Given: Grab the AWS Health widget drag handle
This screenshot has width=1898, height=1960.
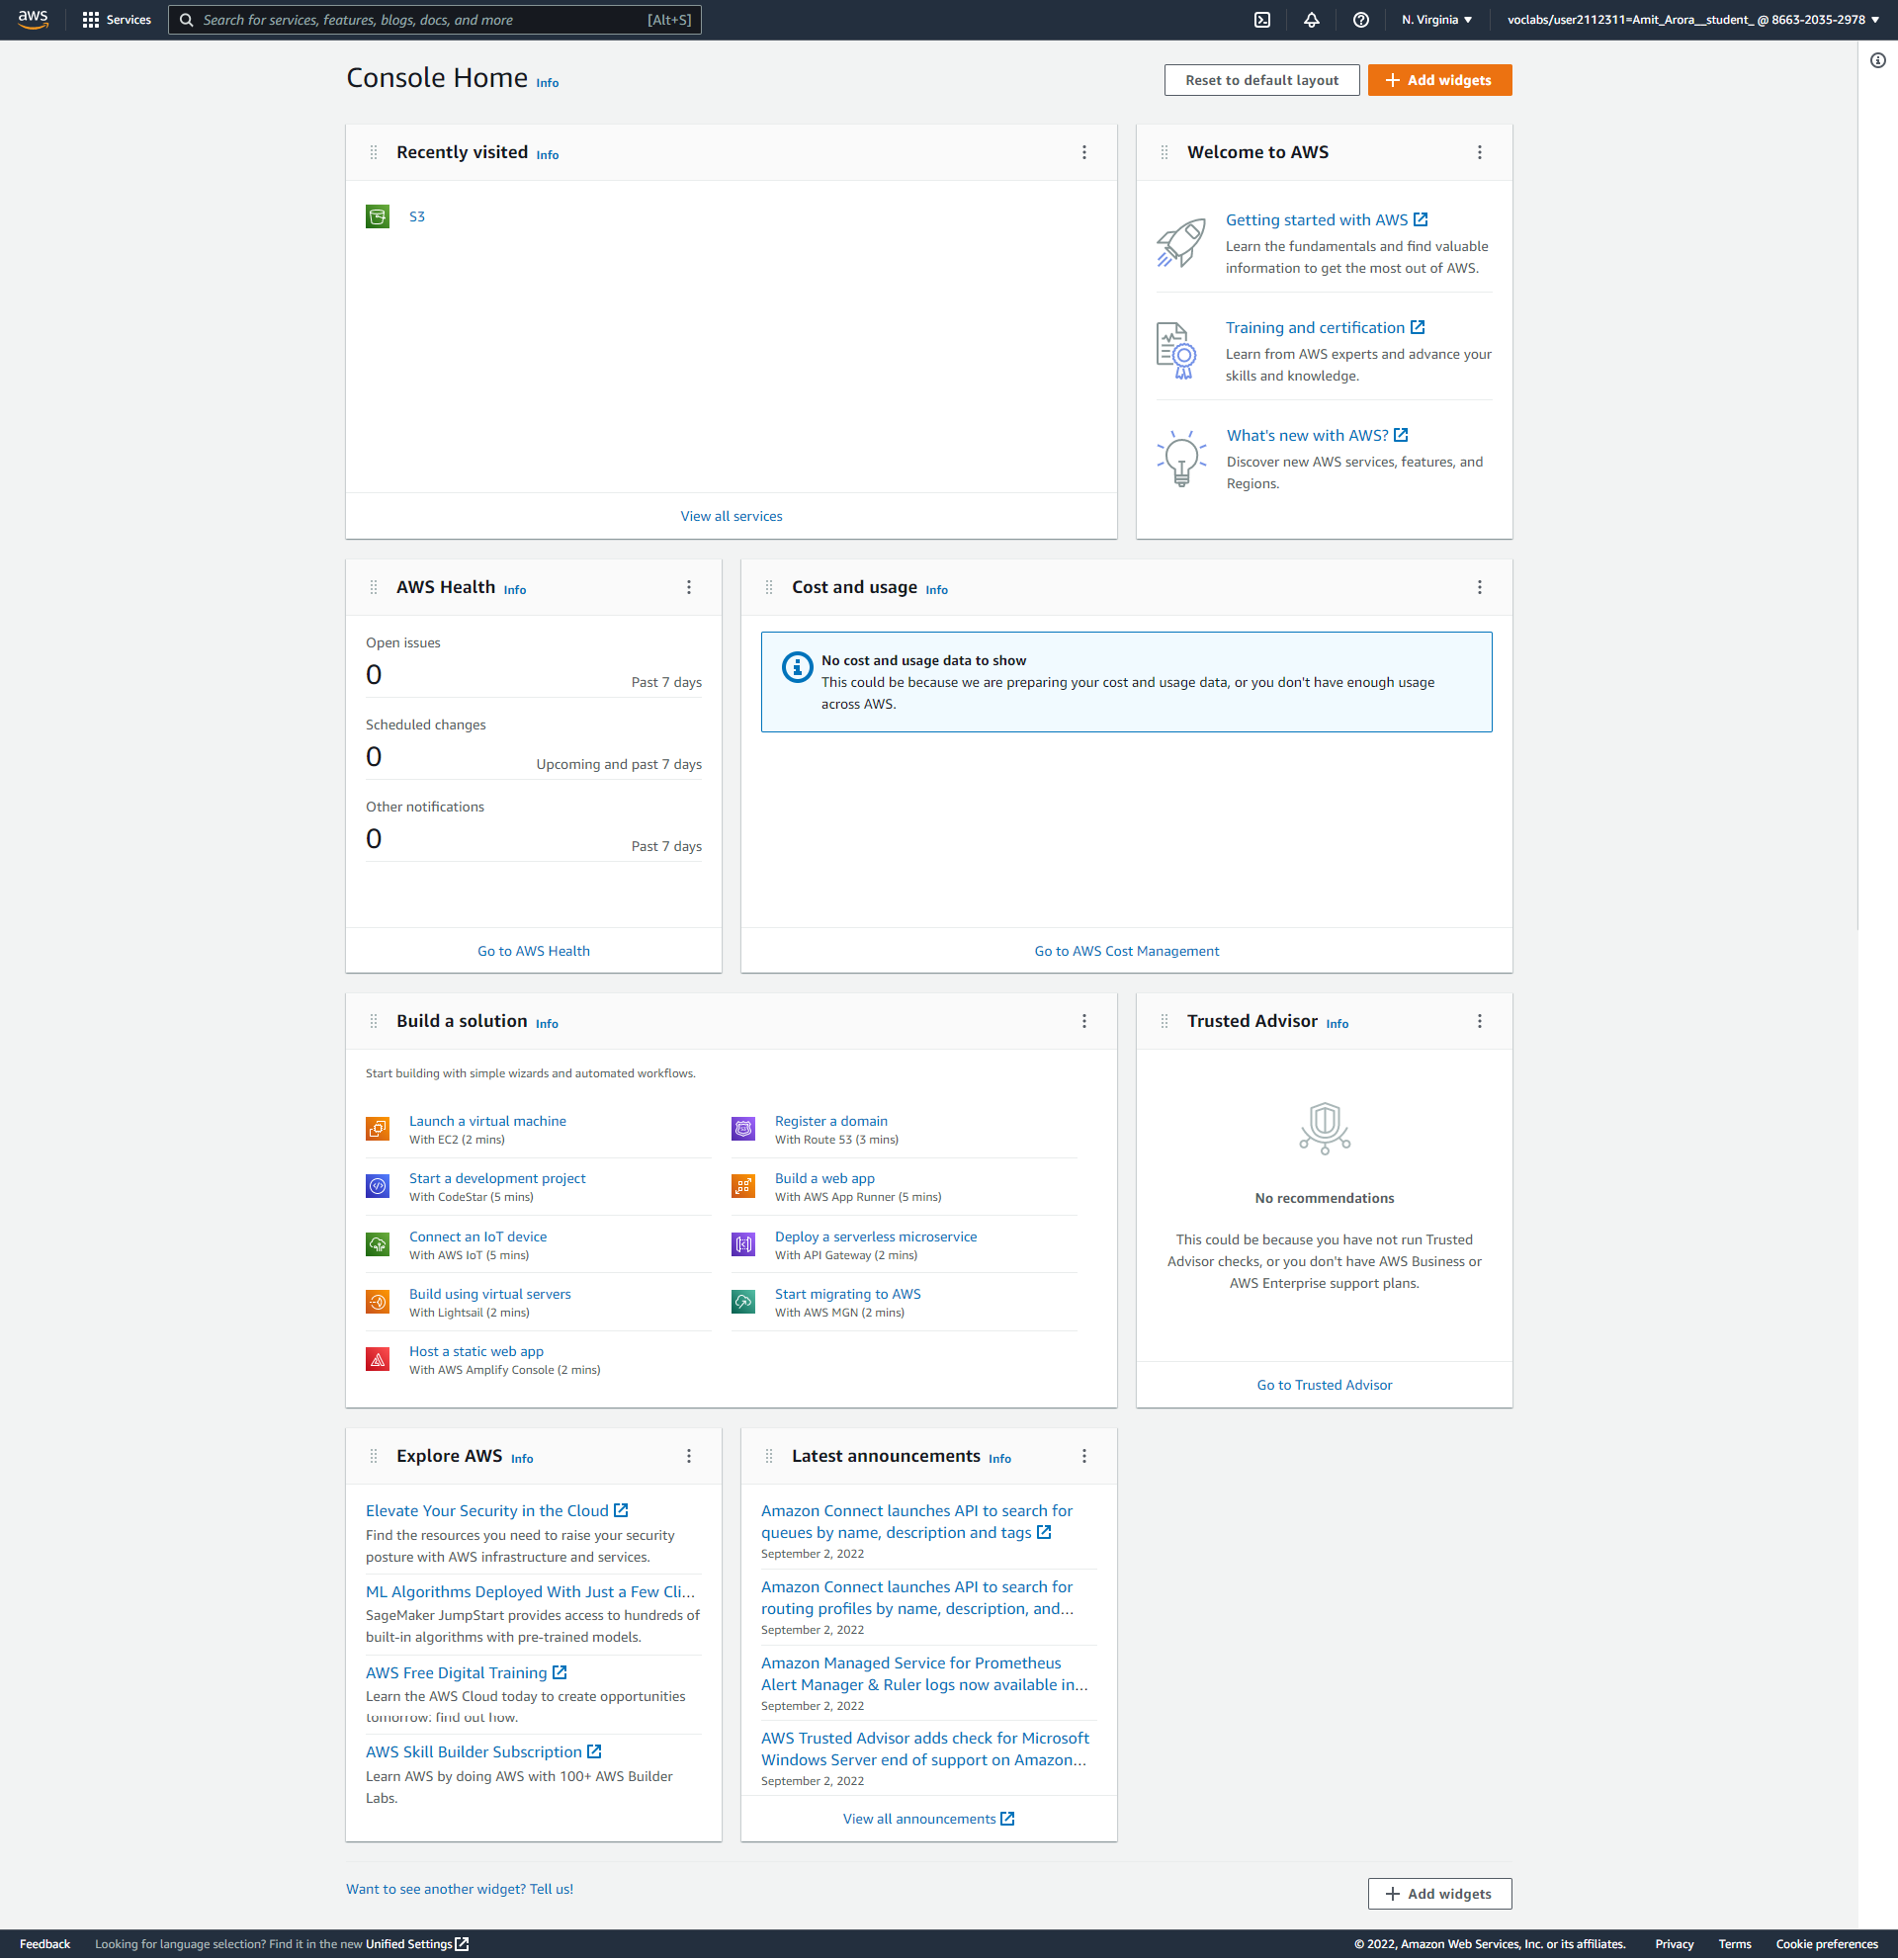Looking at the screenshot, I should point(374,588).
